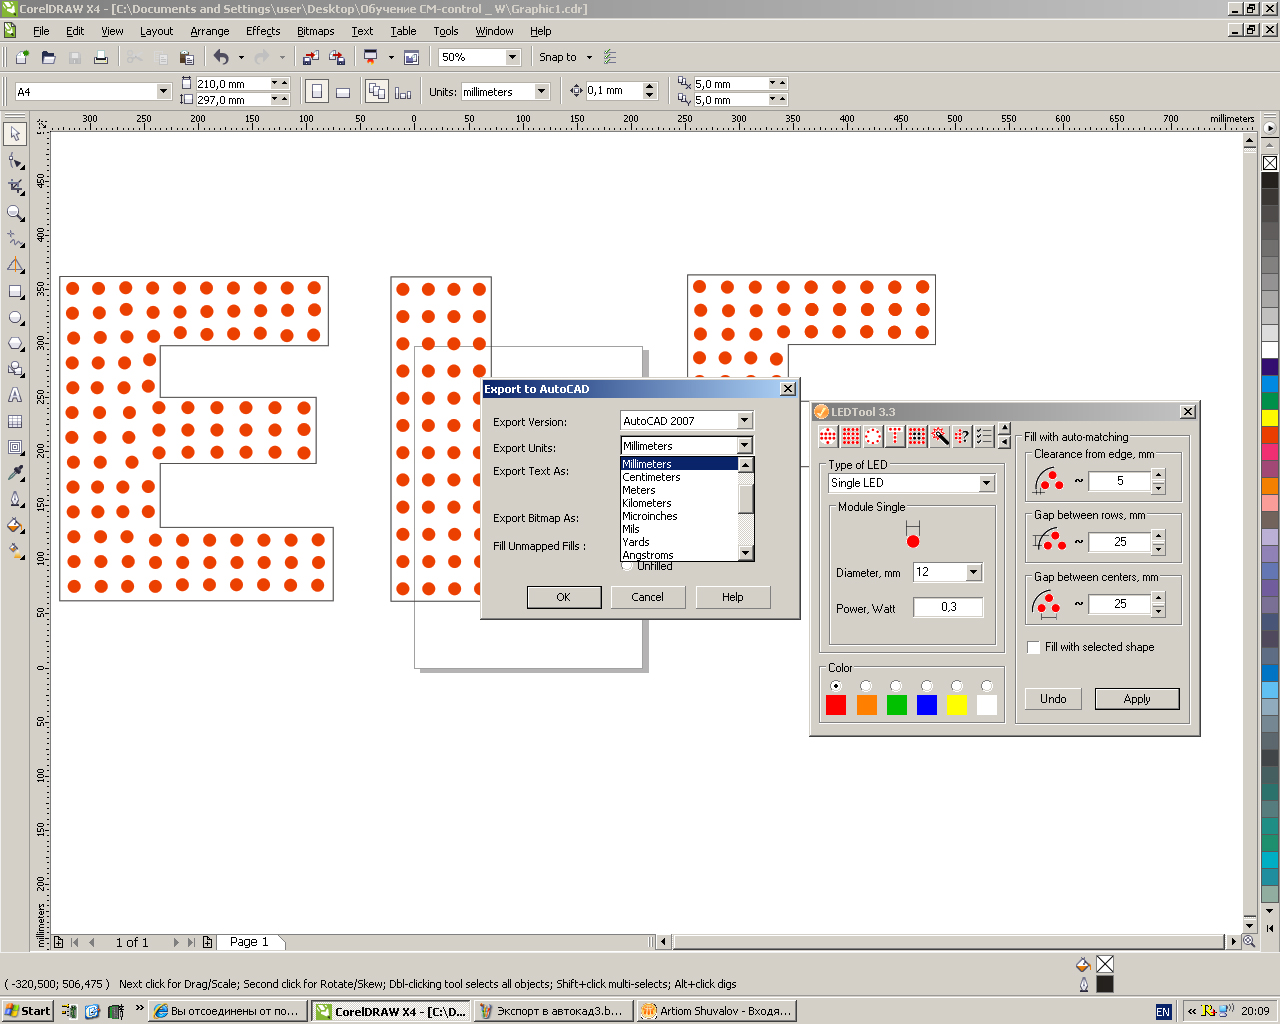
Task: Select the Pick tool in toolbox
Action: click(x=15, y=134)
